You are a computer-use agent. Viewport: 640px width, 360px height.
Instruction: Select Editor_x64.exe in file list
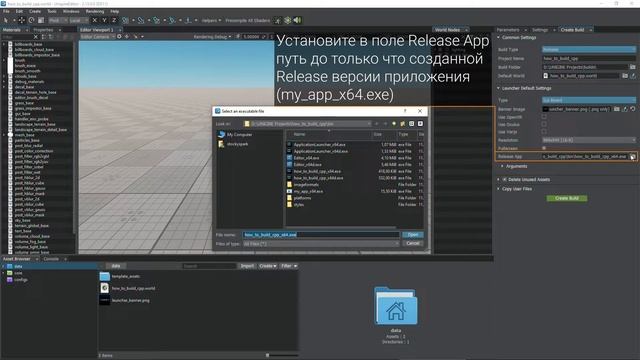coord(306,158)
